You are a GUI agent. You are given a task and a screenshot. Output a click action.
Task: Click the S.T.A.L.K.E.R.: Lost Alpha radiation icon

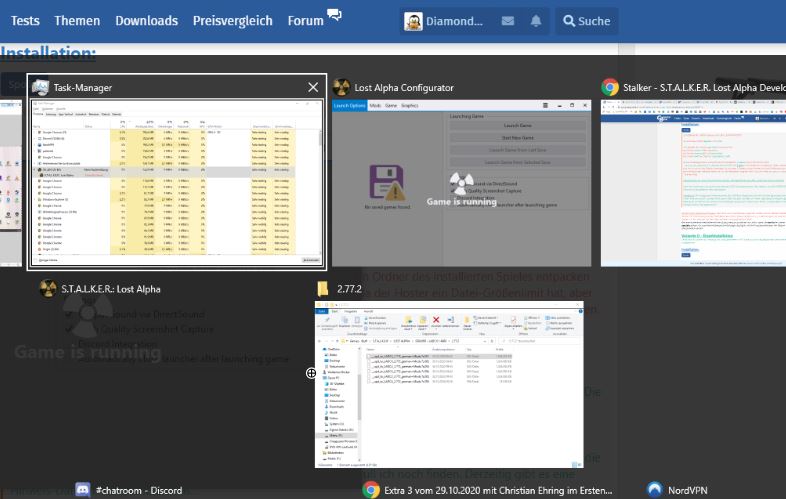tap(48, 289)
